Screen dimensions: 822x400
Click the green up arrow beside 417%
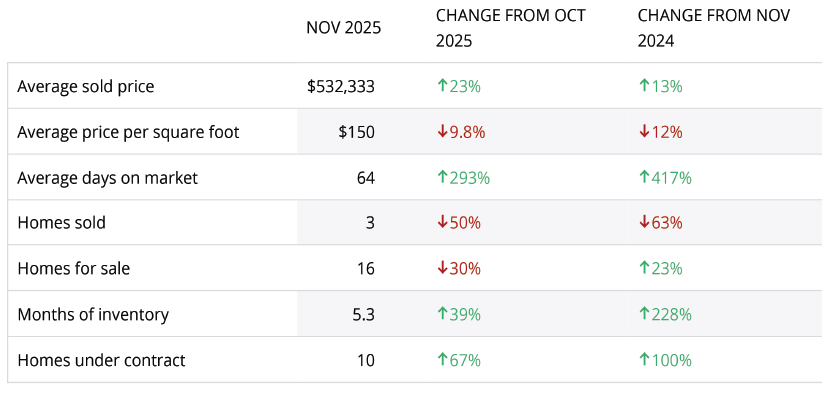coord(644,178)
